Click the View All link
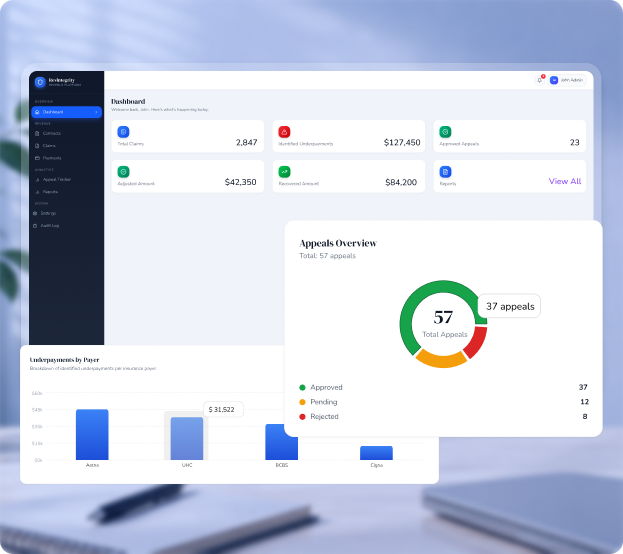Screen dimensions: 623x554 [565, 181]
